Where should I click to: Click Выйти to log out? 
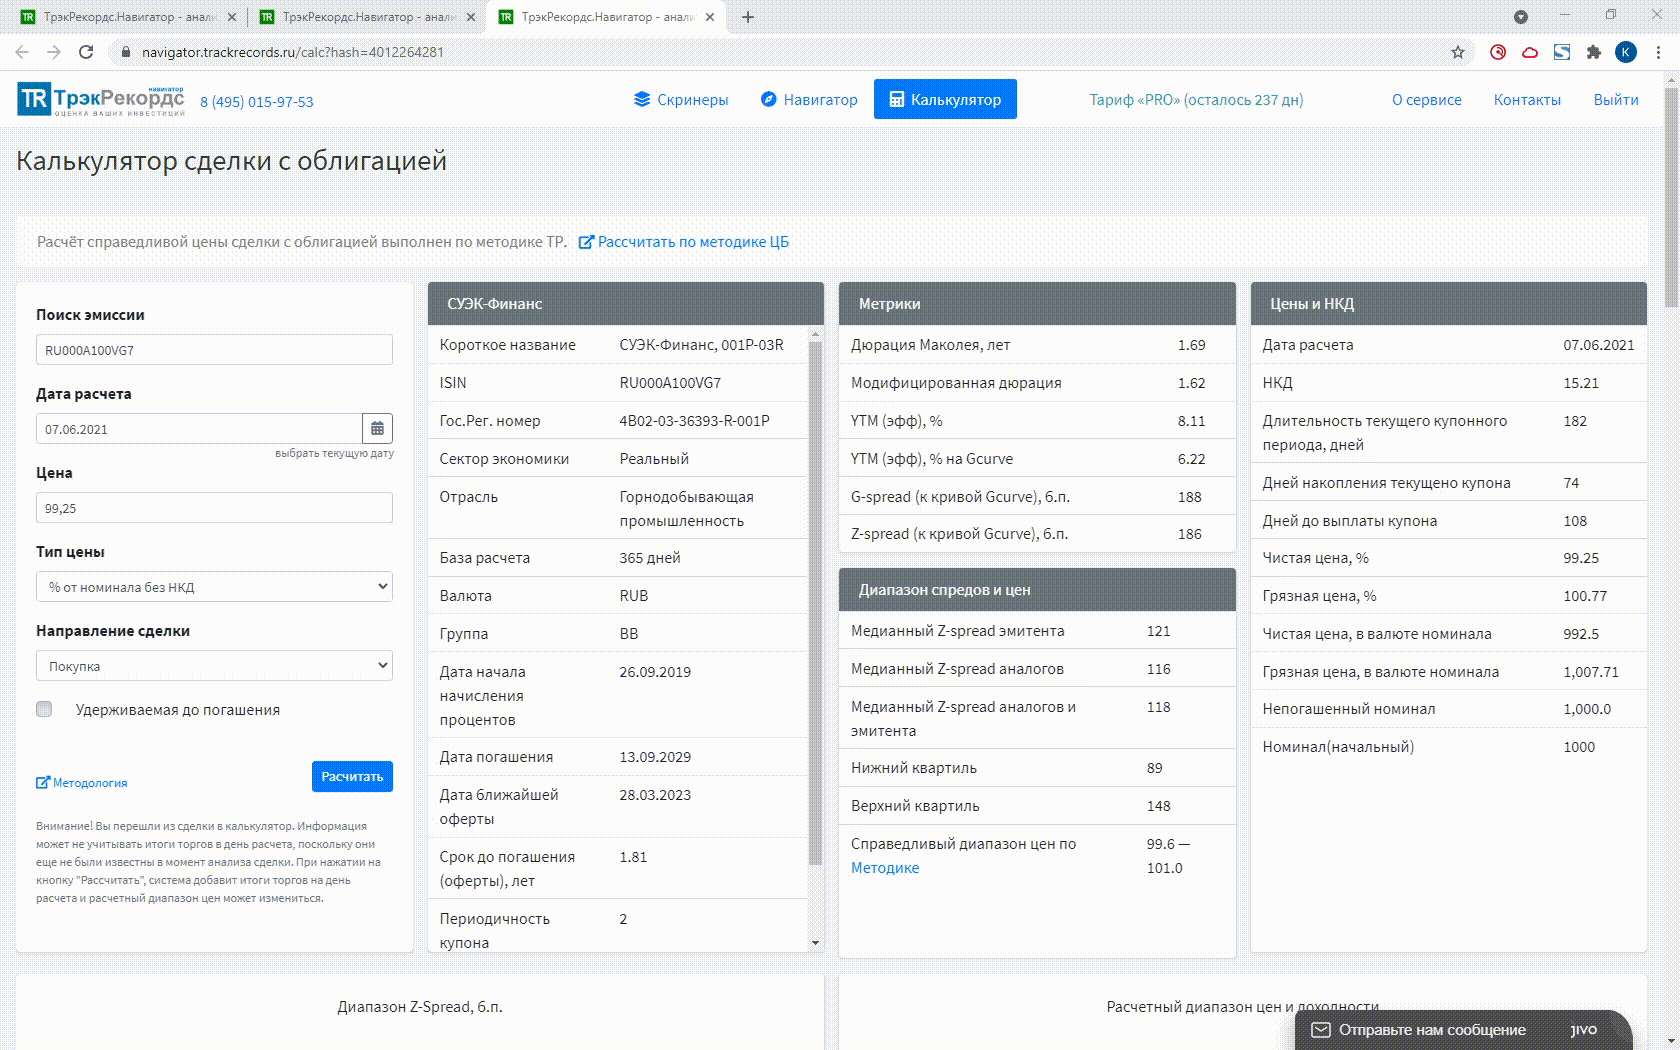tap(1616, 100)
